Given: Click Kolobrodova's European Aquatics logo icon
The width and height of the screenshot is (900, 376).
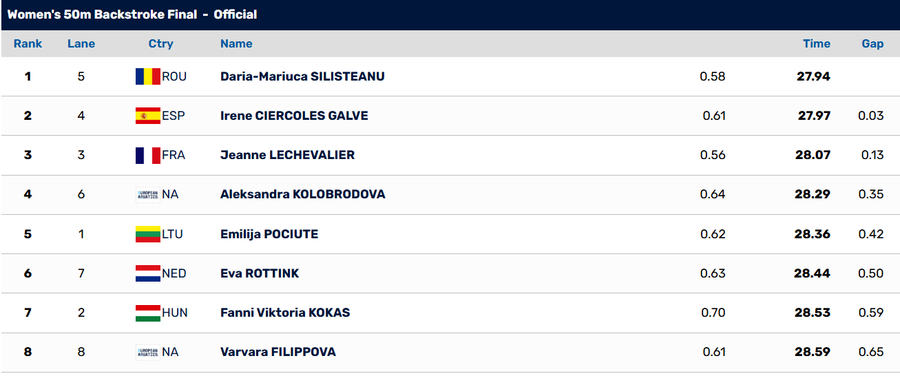Looking at the screenshot, I should pos(148,195).
